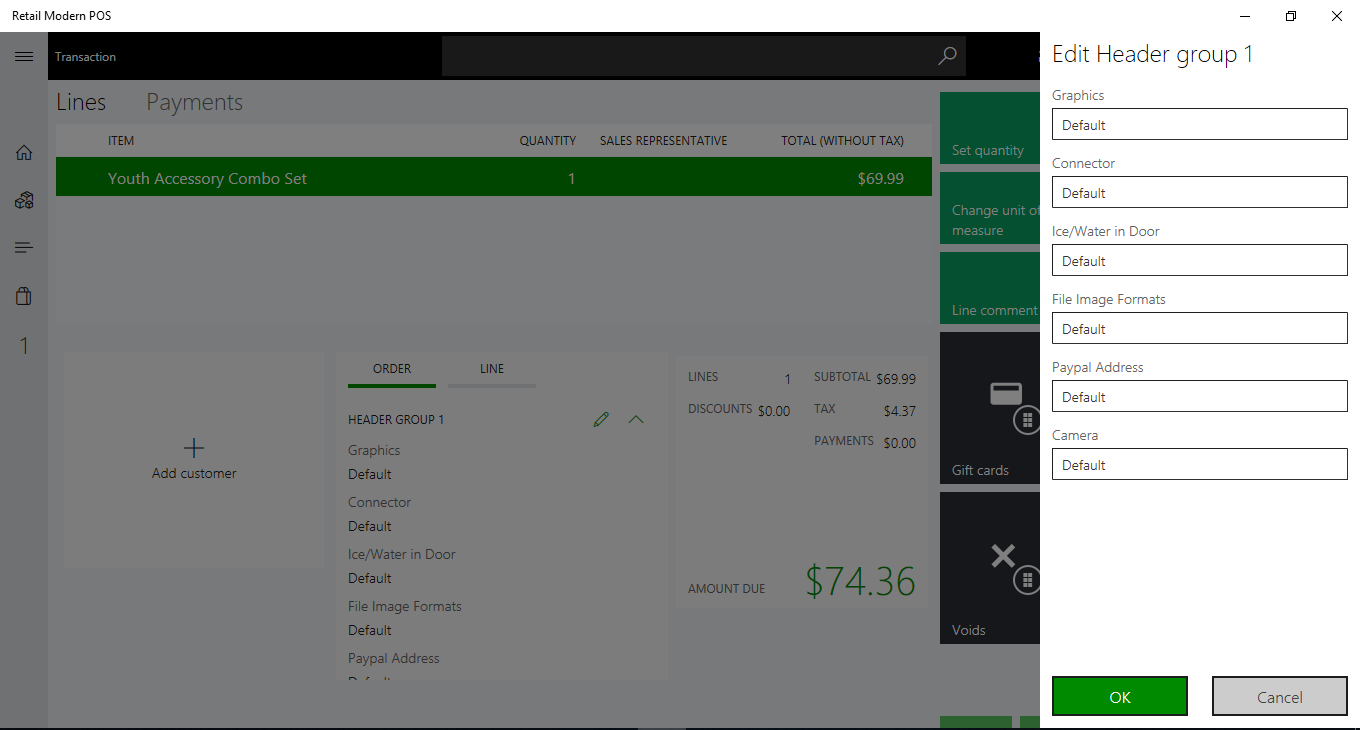This screenshot has width=1360, height=730.
Task: Select the Youth Accessory Combo Set line
Action: (494, 177)
